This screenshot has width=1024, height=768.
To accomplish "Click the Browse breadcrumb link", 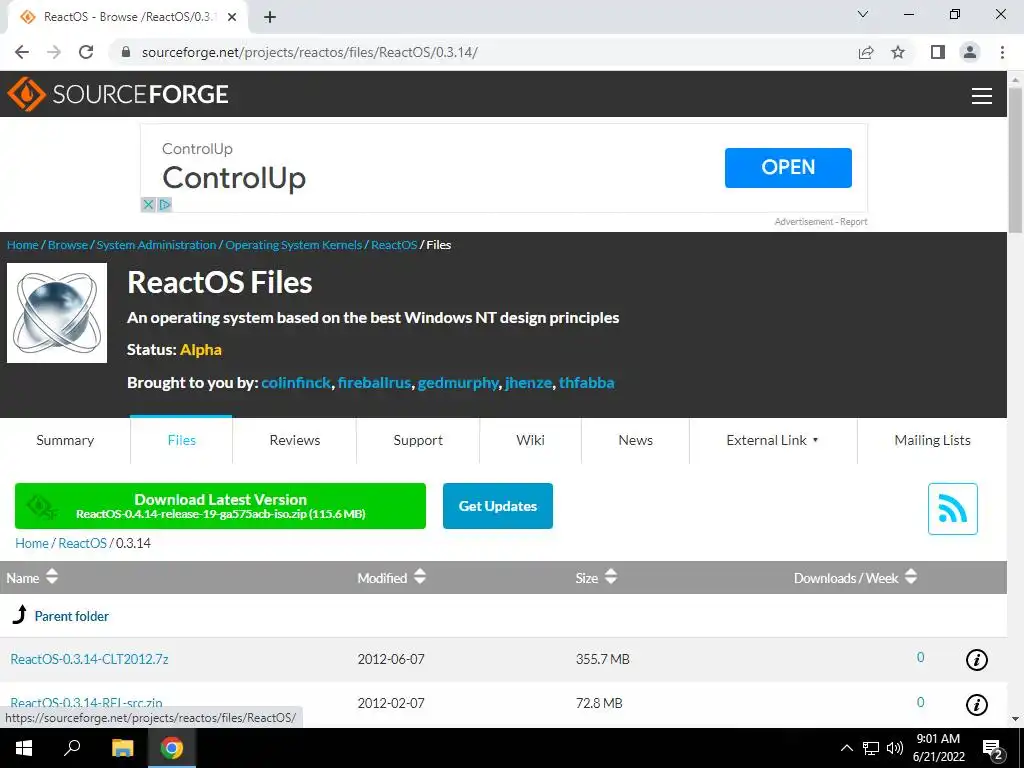I will pyautogui.click(x=67, y=245).
